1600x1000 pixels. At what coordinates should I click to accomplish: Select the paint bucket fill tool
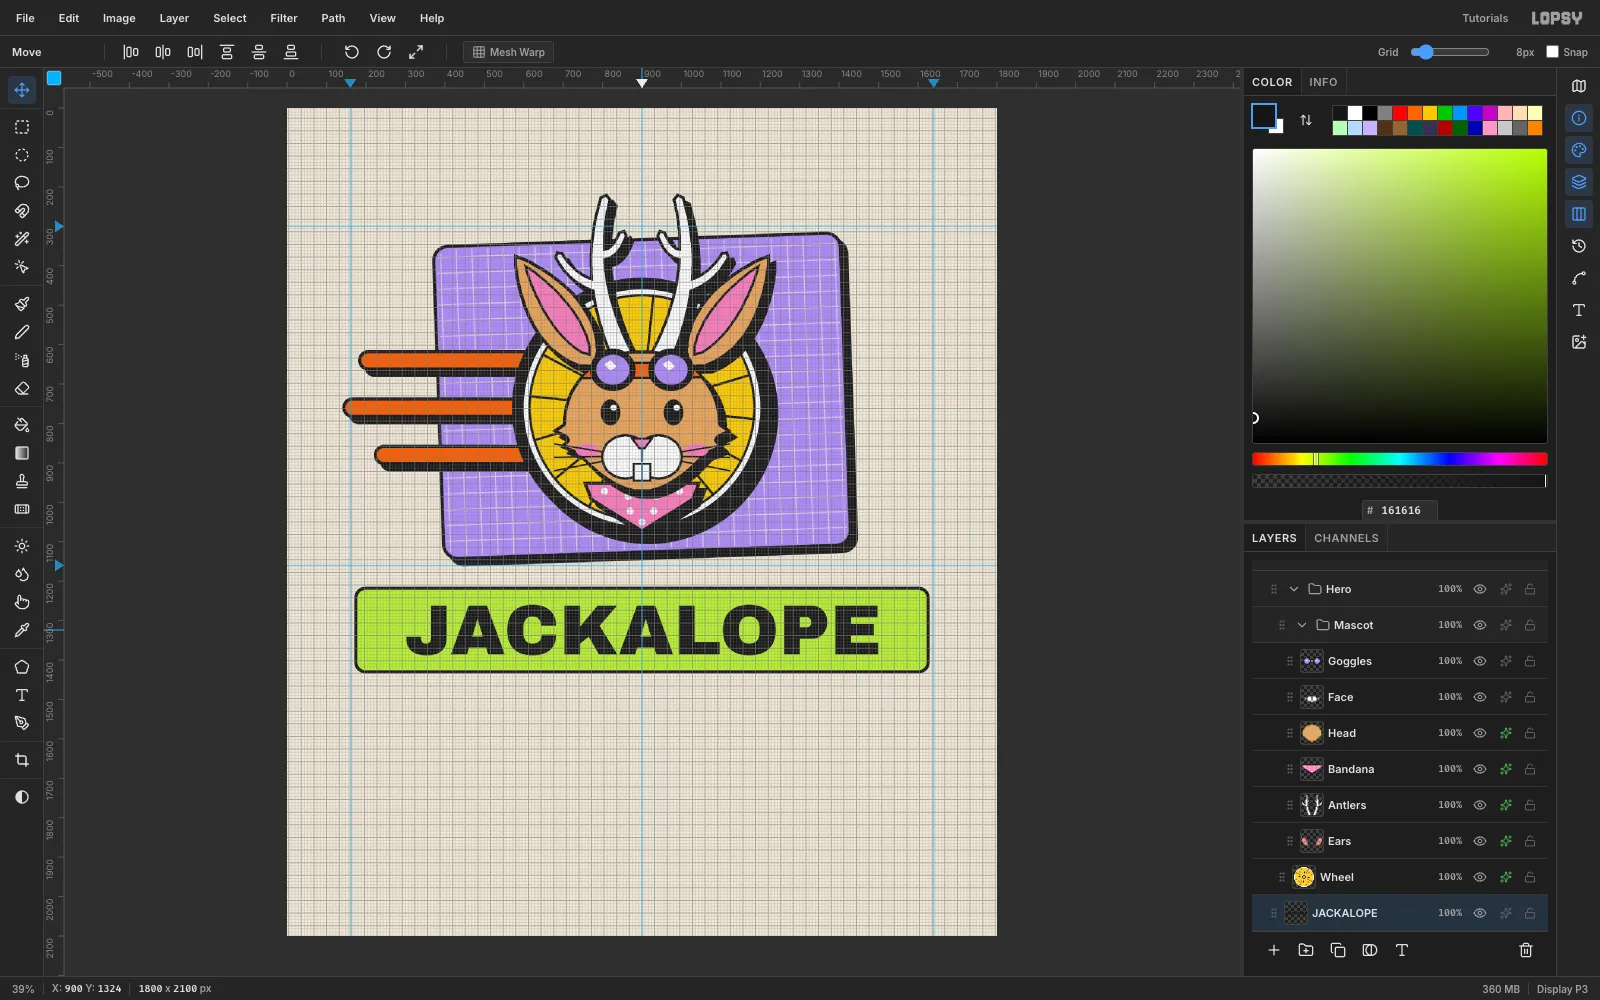tap(22, 425)
